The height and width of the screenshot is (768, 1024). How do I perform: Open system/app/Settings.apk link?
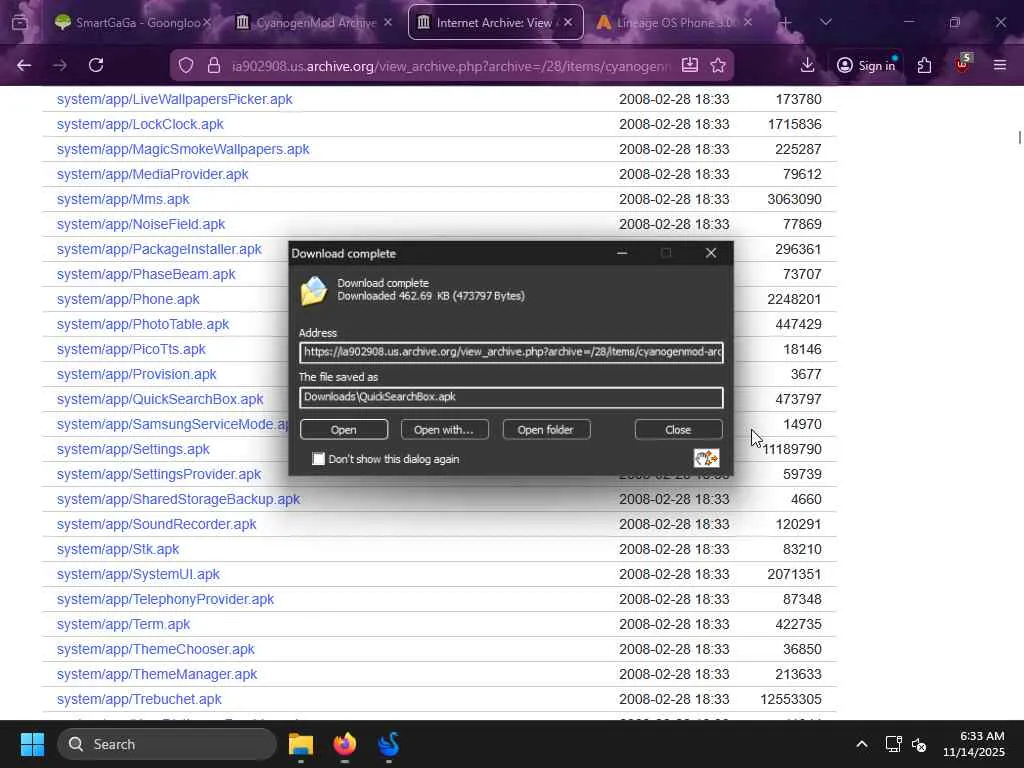coord(133,449)
